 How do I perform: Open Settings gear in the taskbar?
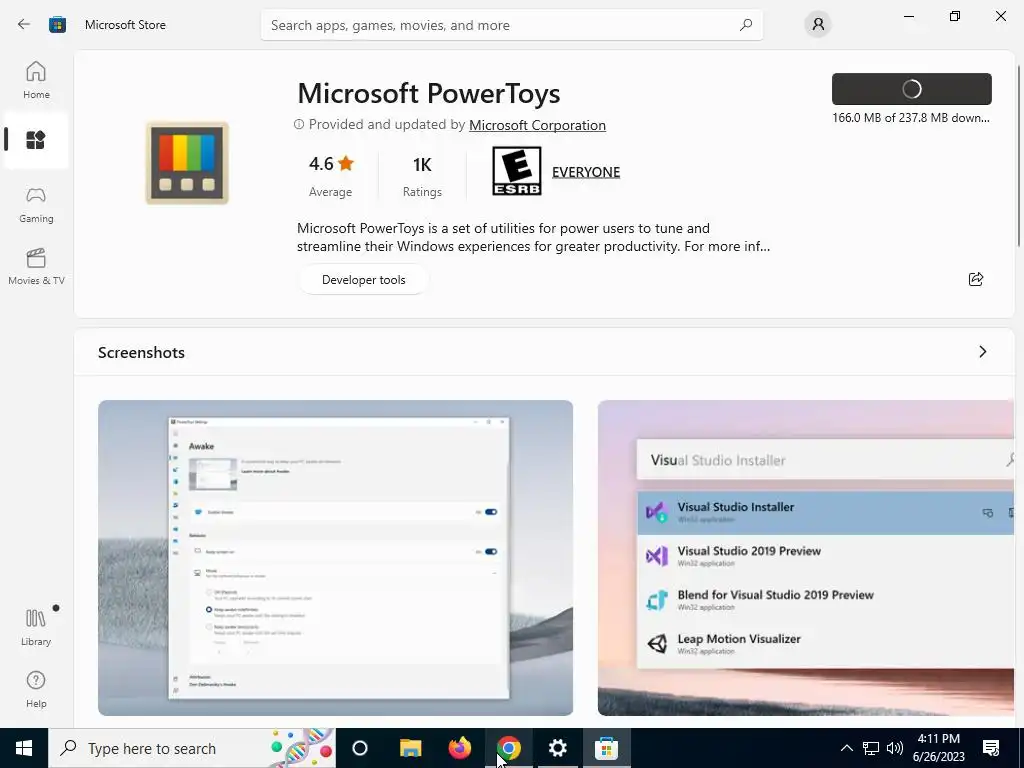tap(558, 748)
